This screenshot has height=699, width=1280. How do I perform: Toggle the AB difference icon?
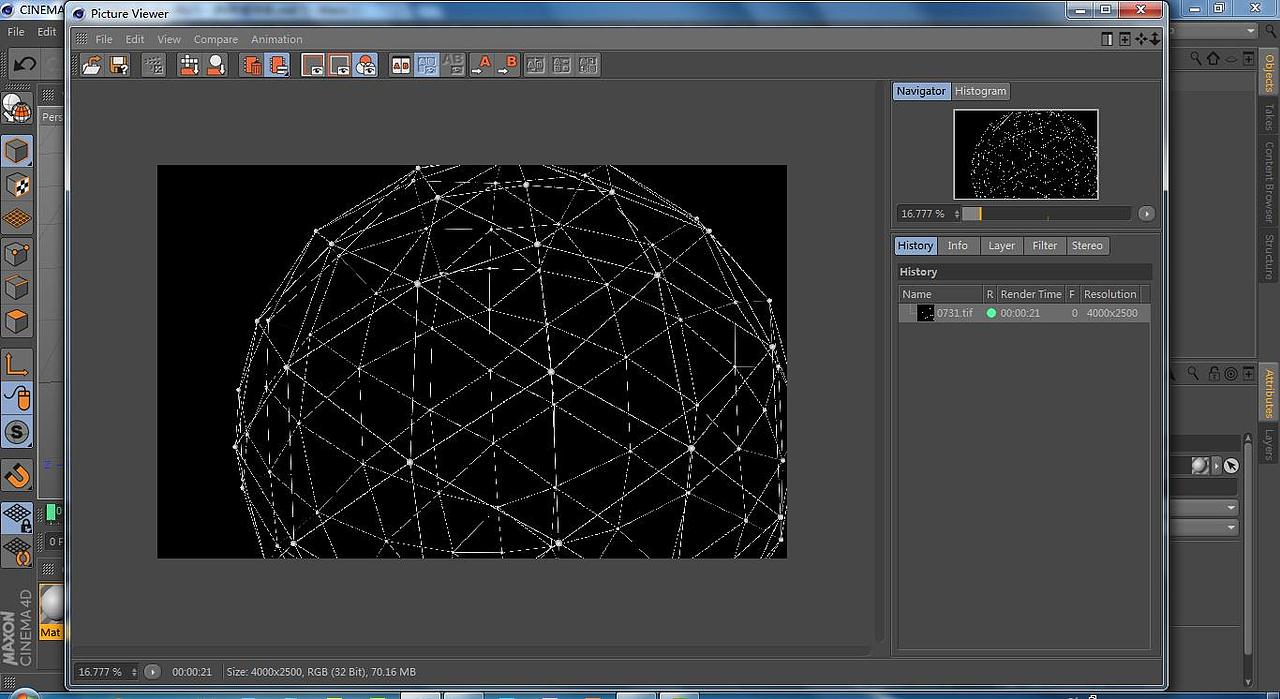(453, 65)
